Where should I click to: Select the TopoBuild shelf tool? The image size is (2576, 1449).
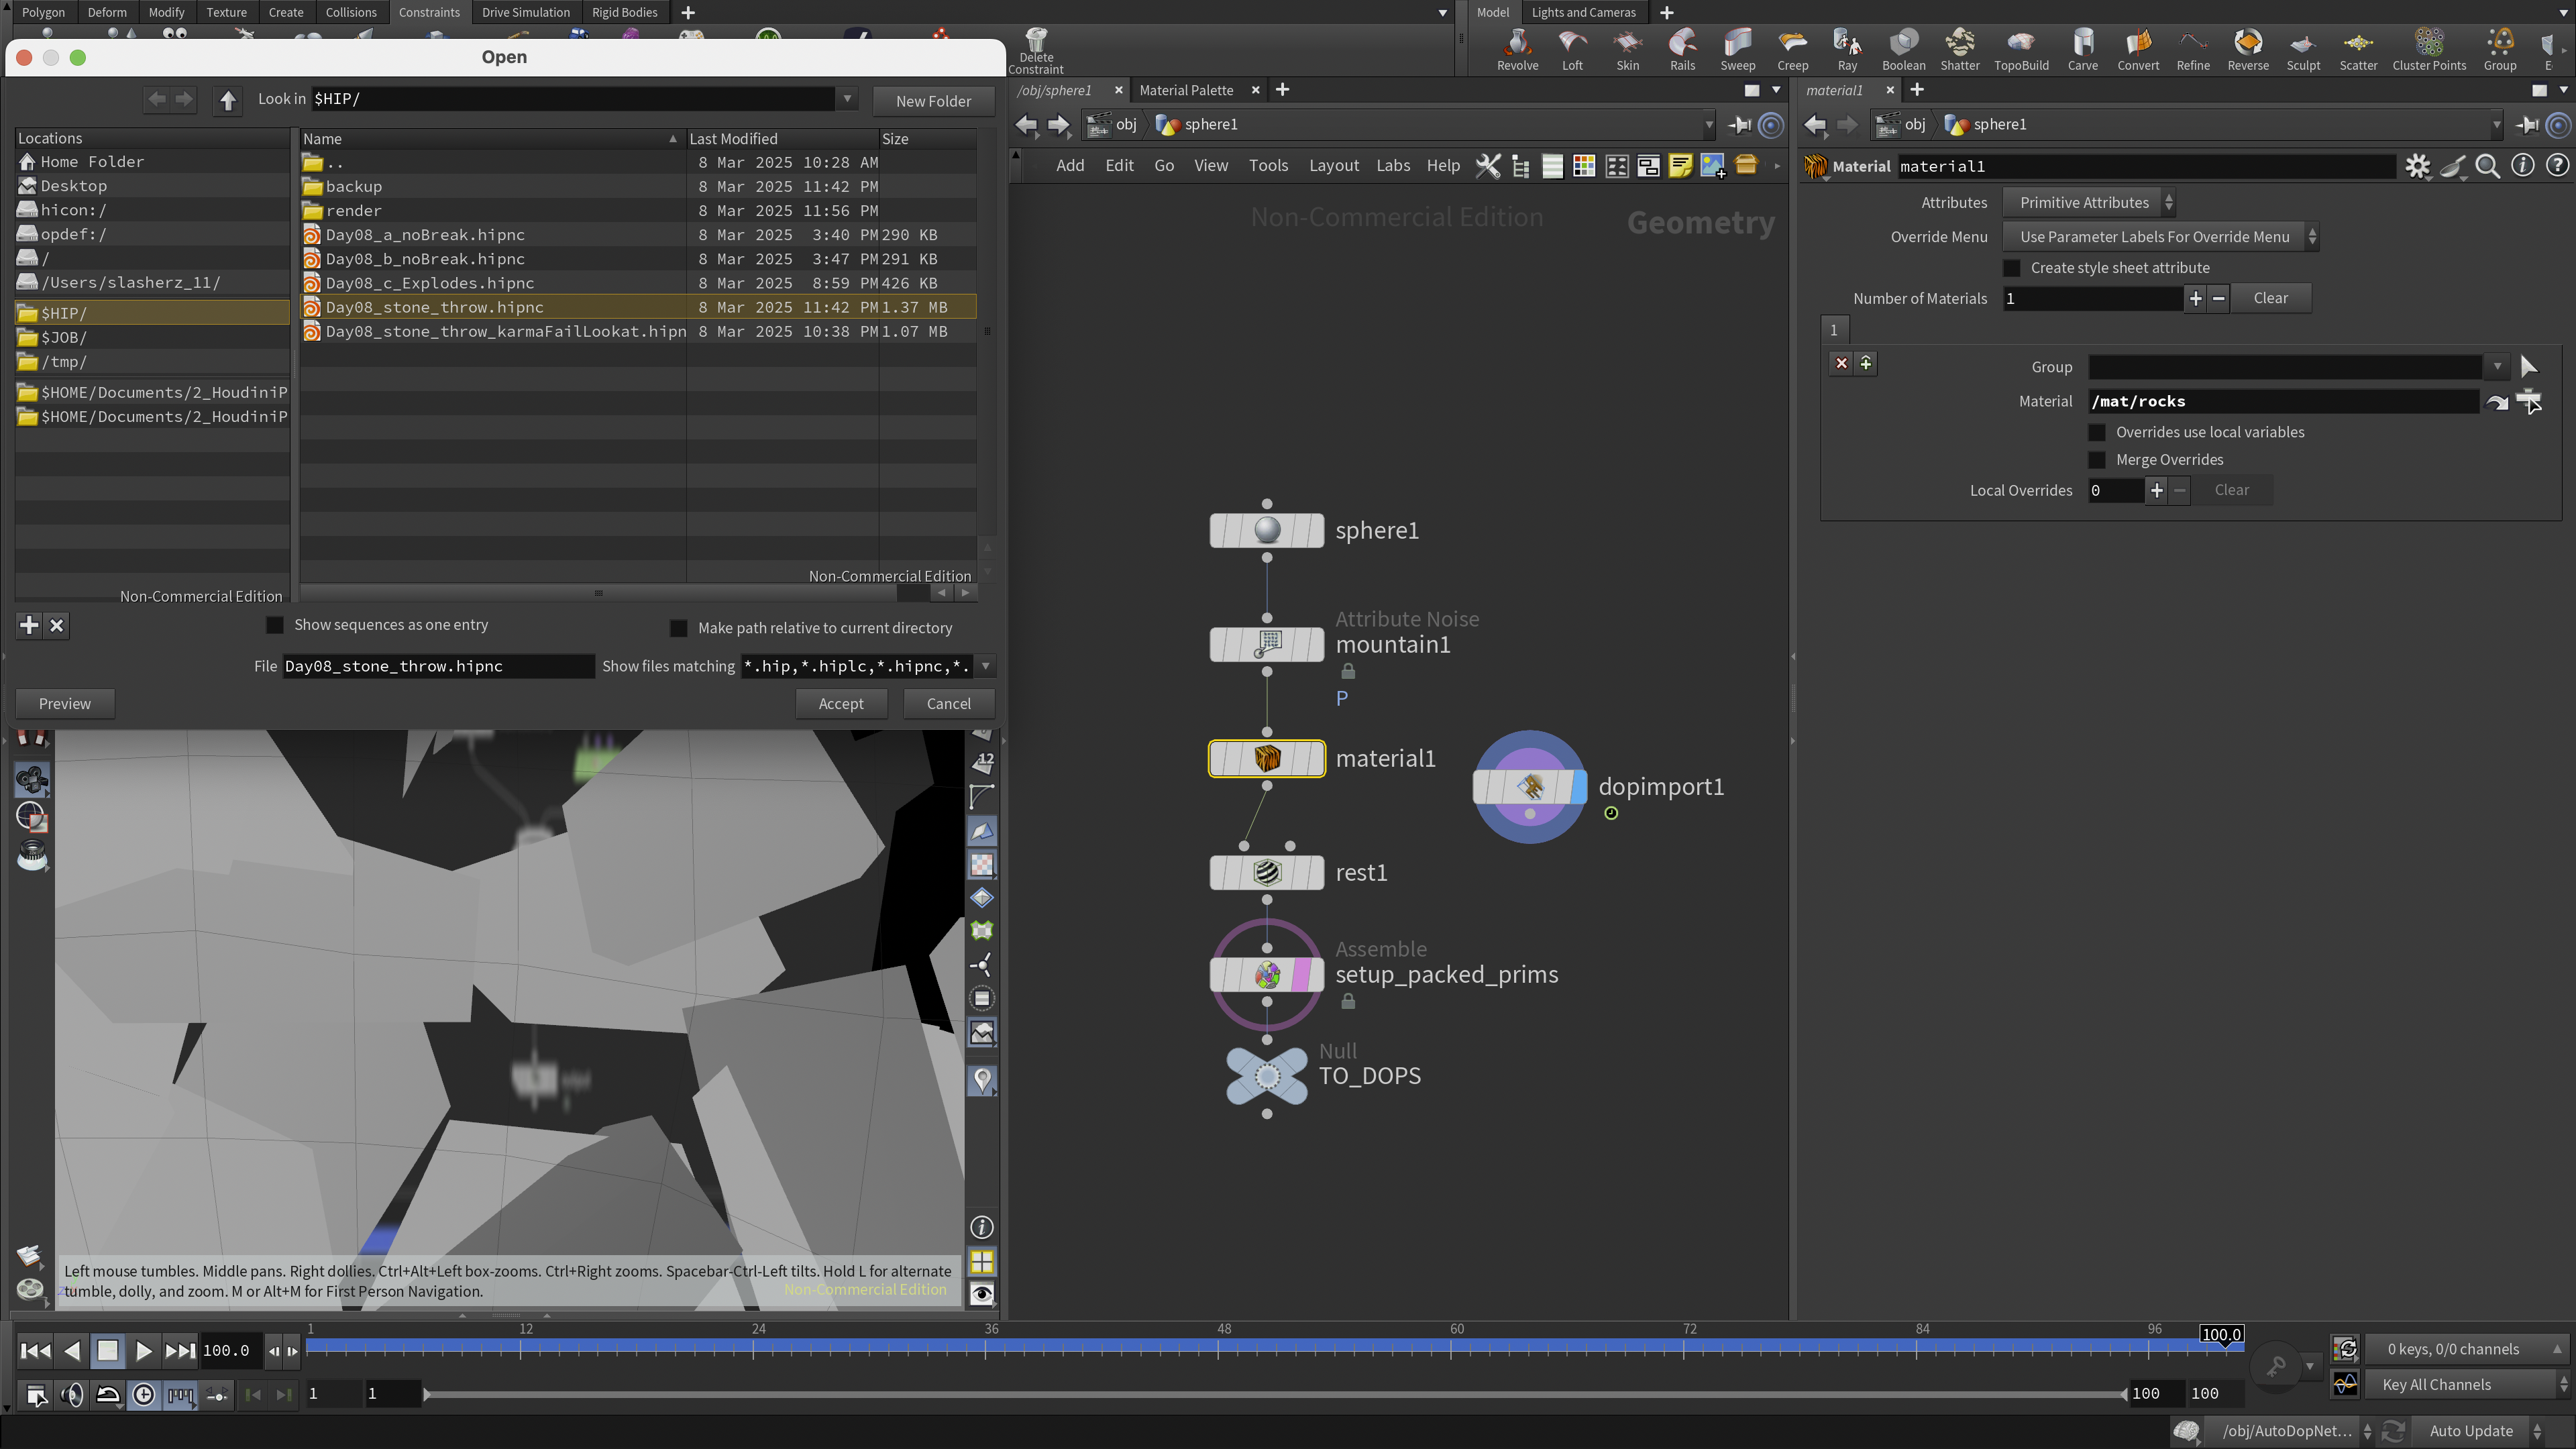[2021, 50]
